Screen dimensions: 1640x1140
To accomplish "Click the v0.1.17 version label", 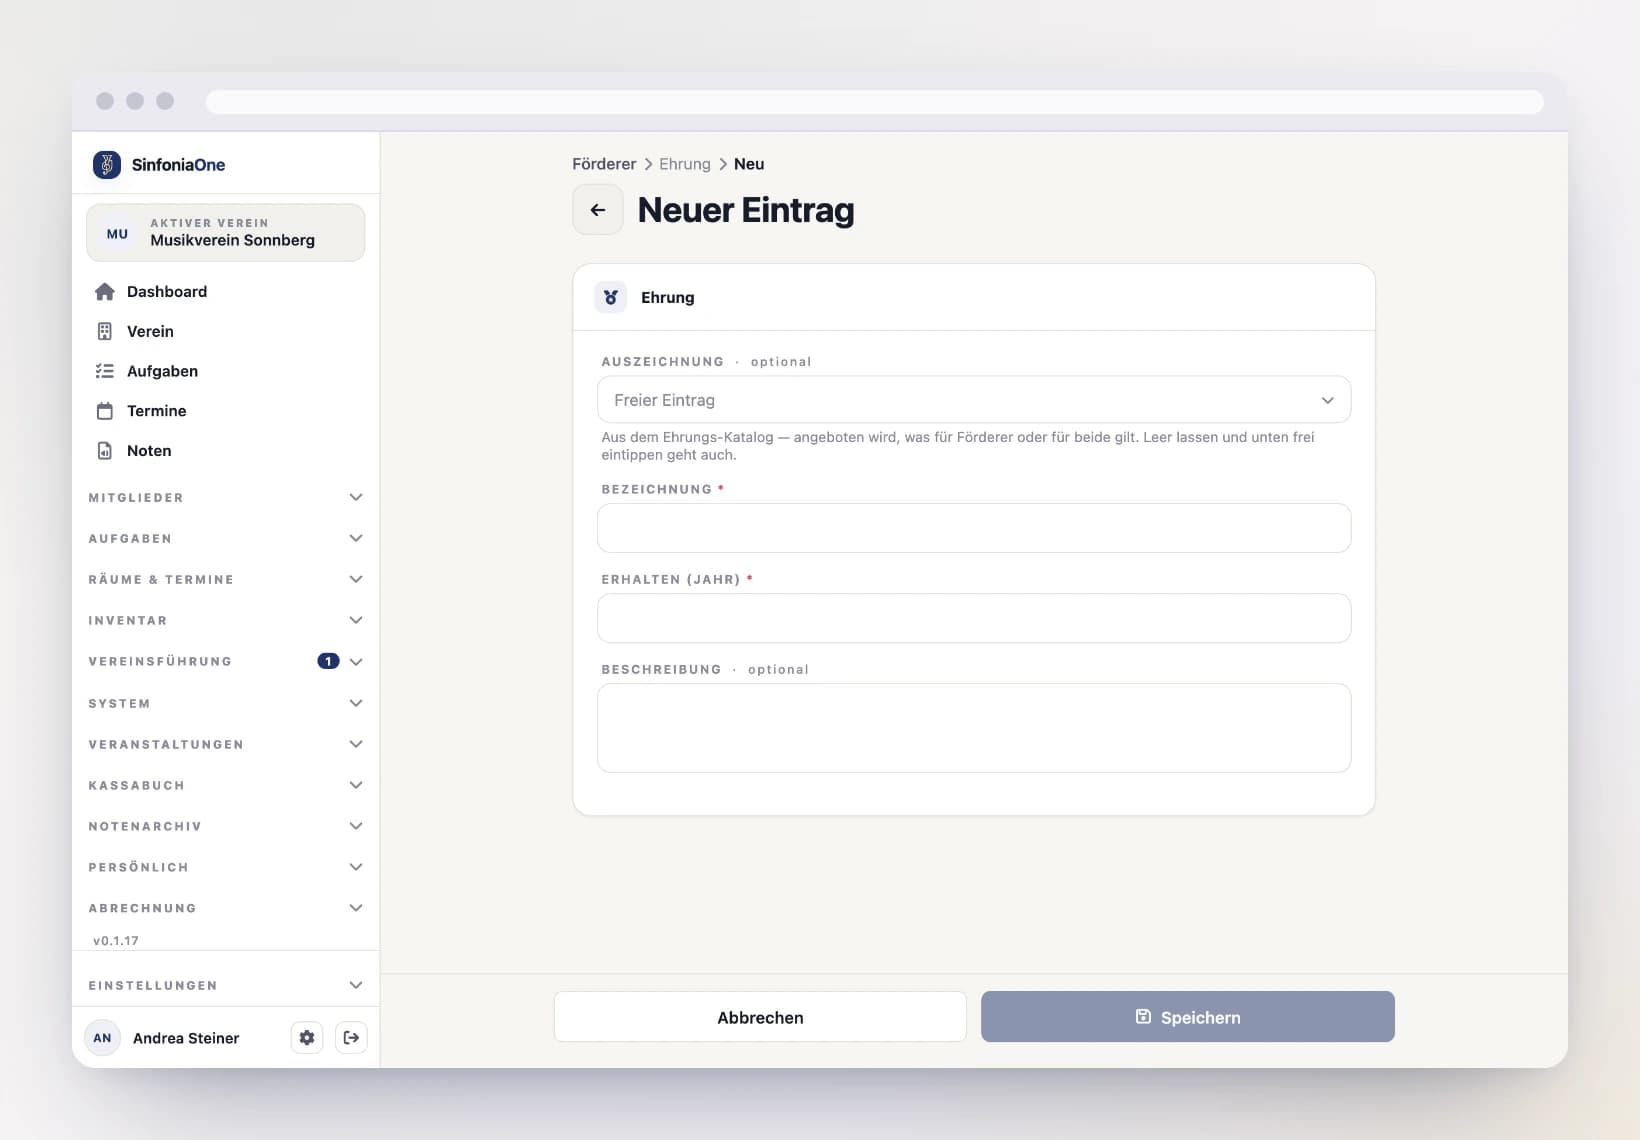I will tap(116, 941).
